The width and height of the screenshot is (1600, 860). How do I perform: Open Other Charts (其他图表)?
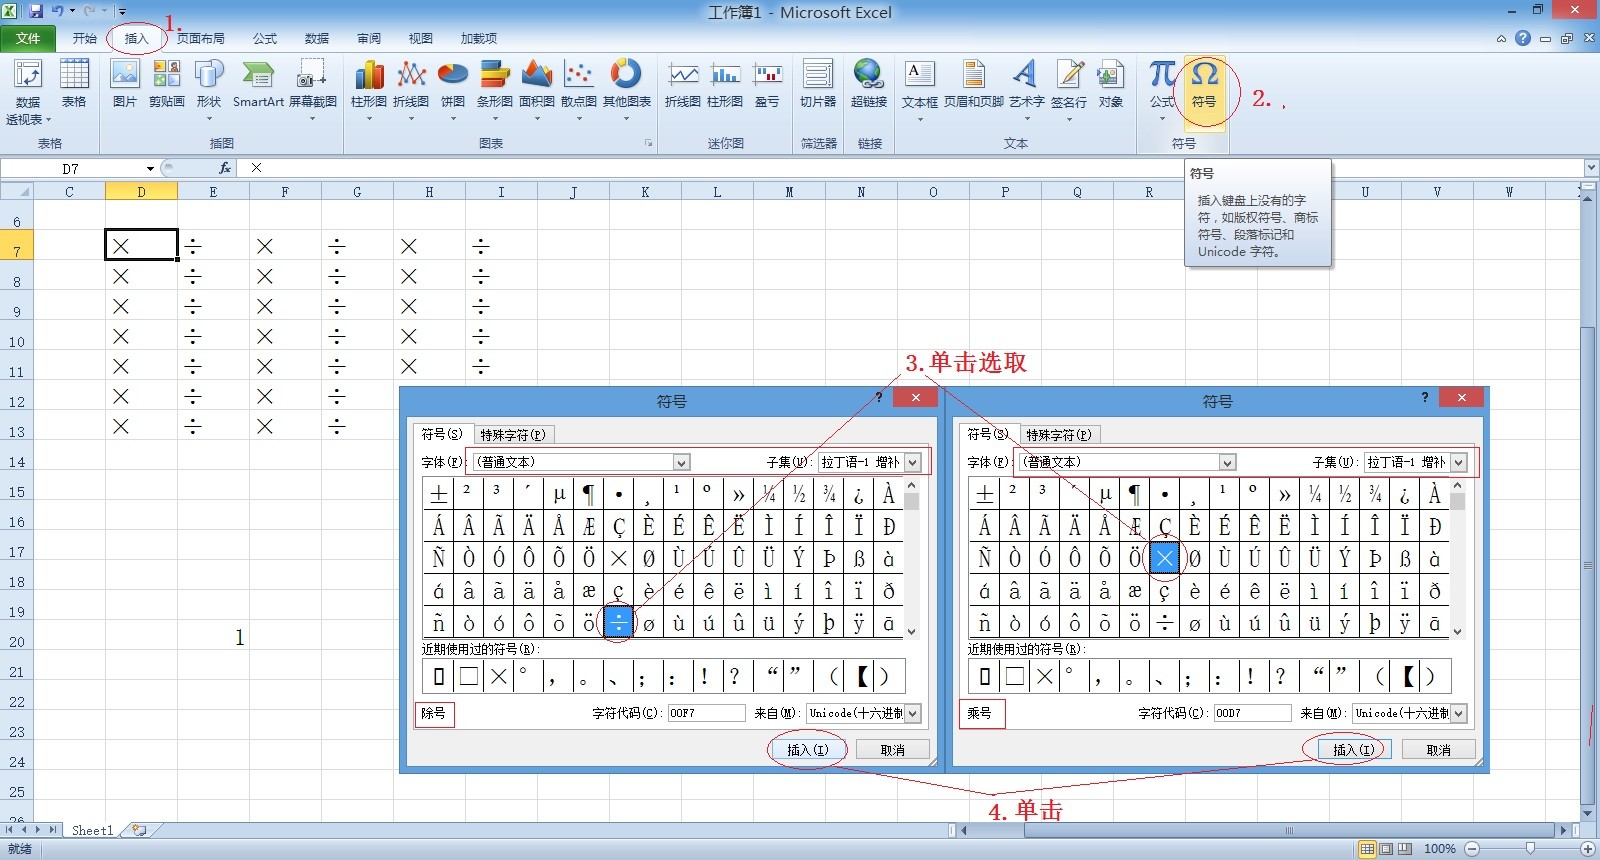tap(627, 90)
